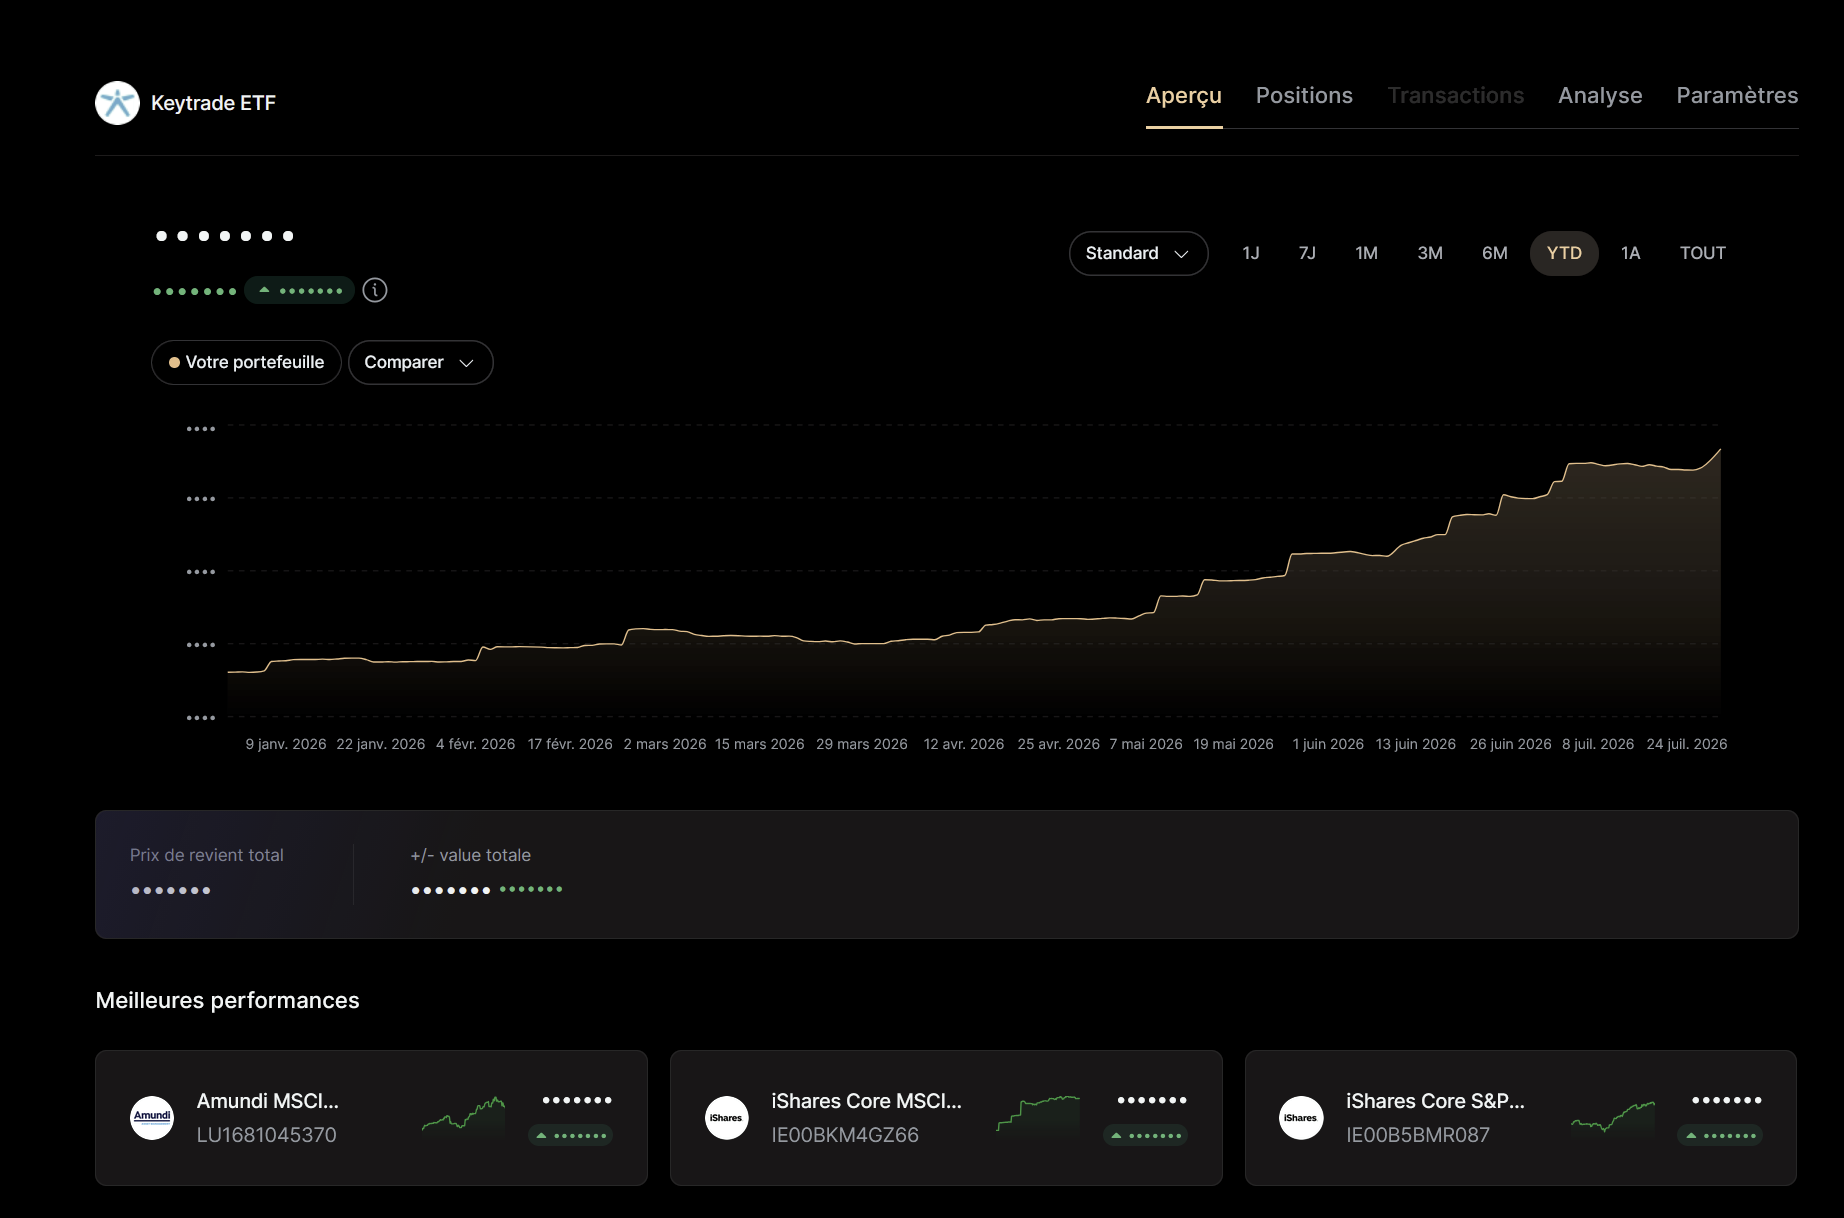This screenshot has height=1218, width=1844.
Task: Select the 1J time range
Action: coord(1251,253)
